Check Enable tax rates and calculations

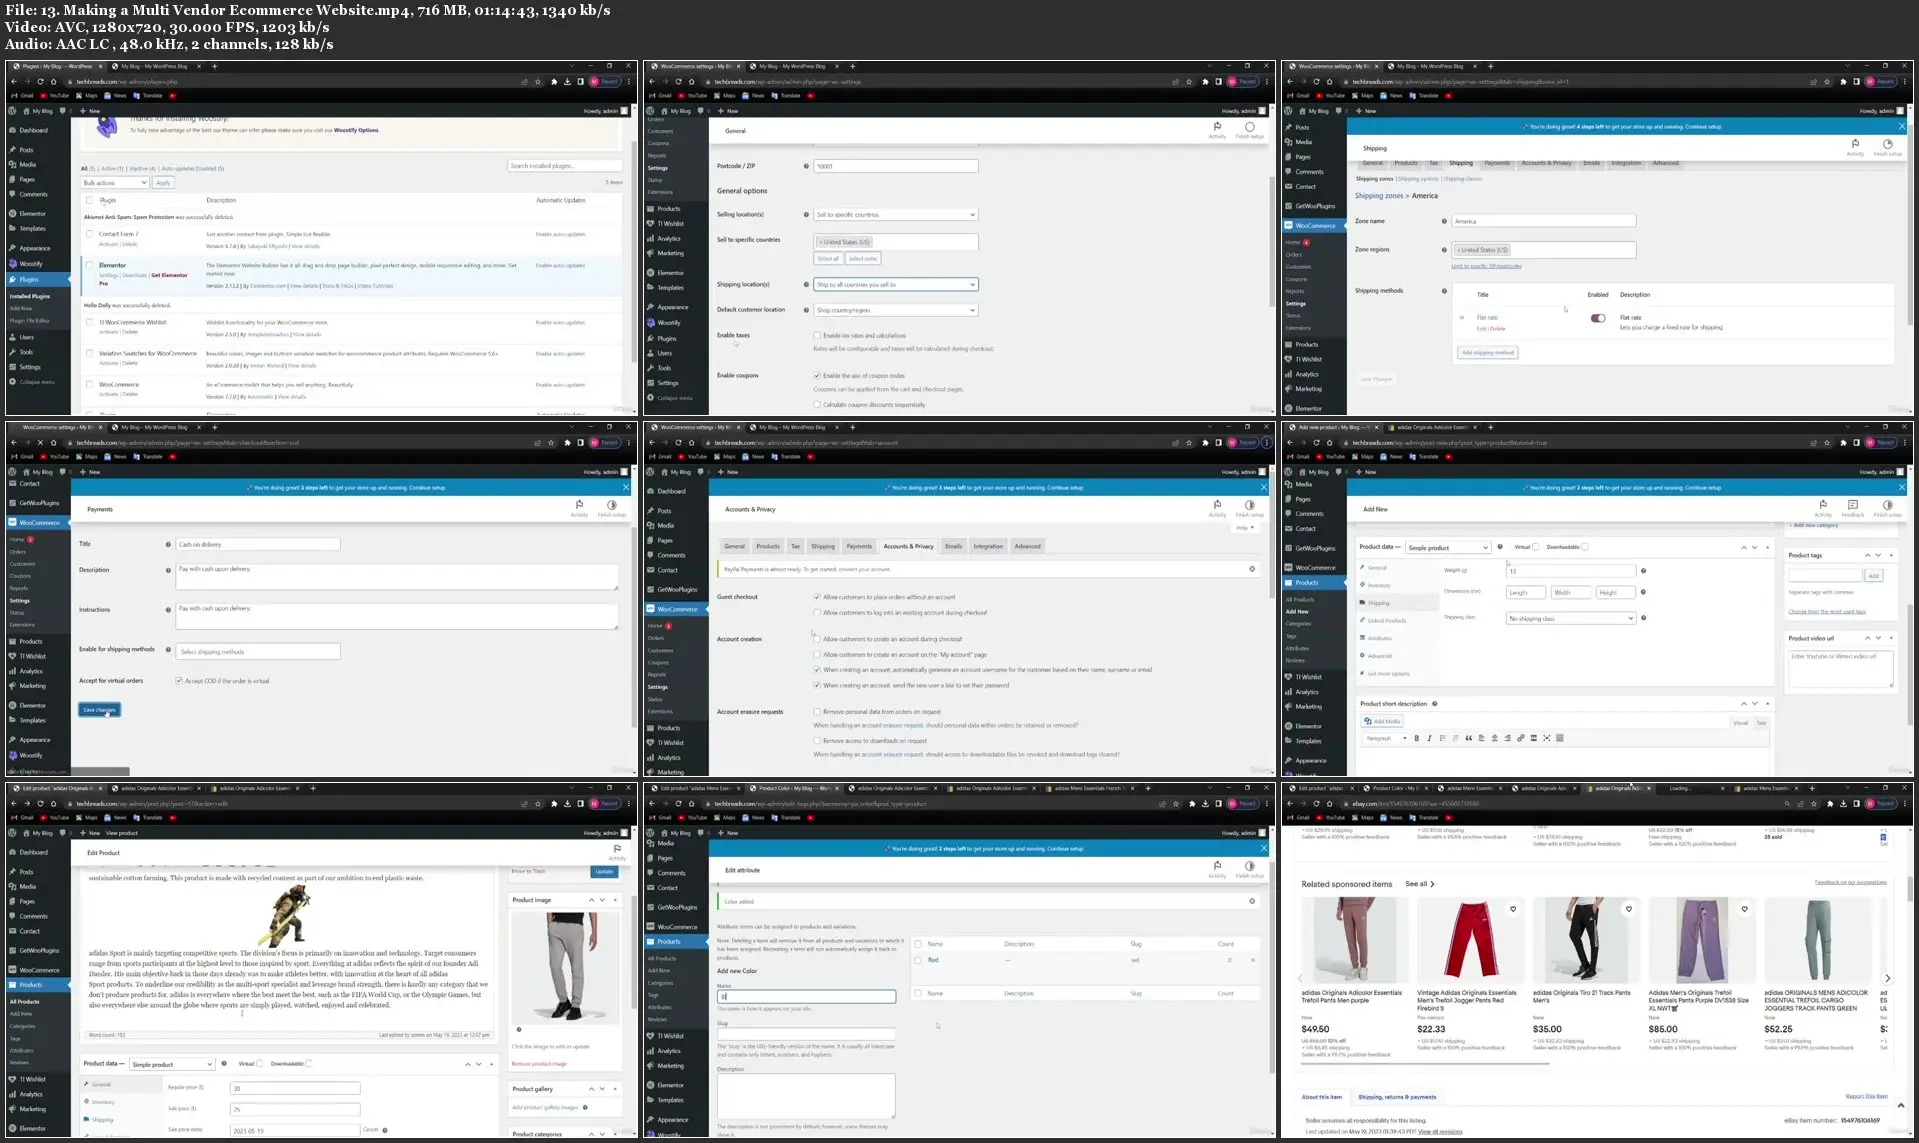(x=817, y=335)
